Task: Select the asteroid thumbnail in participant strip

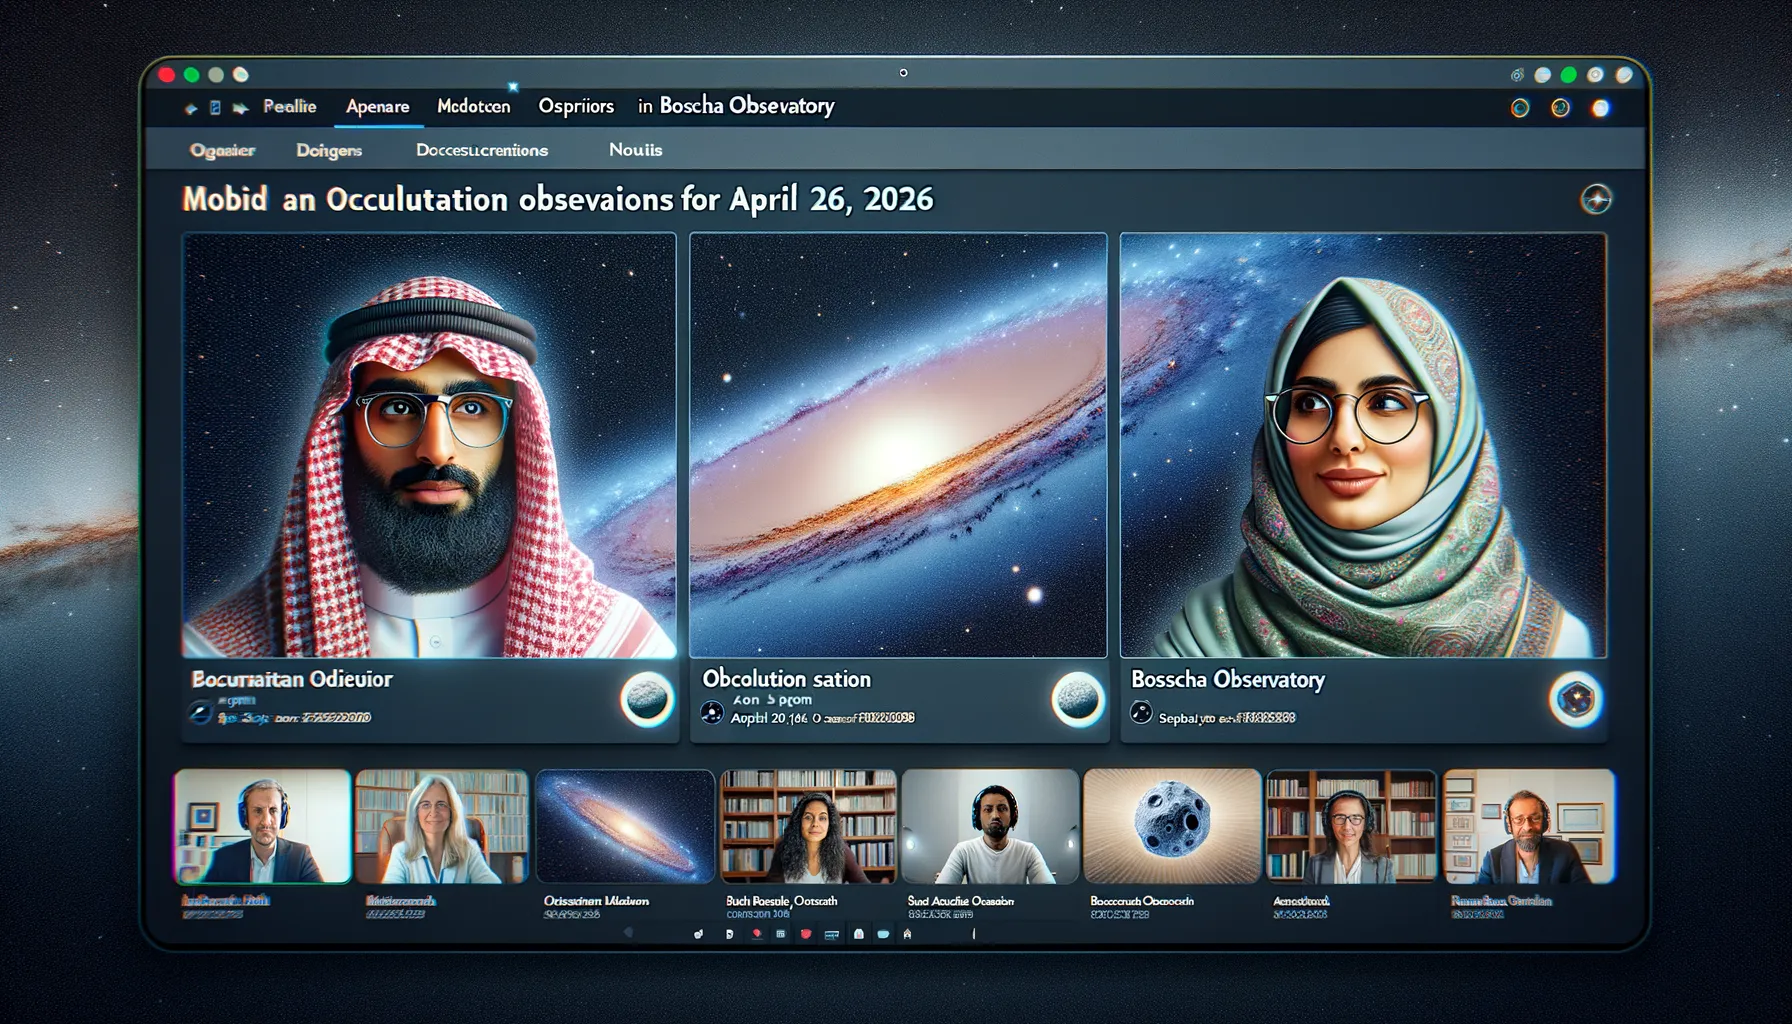Action: coord(1173,826)
